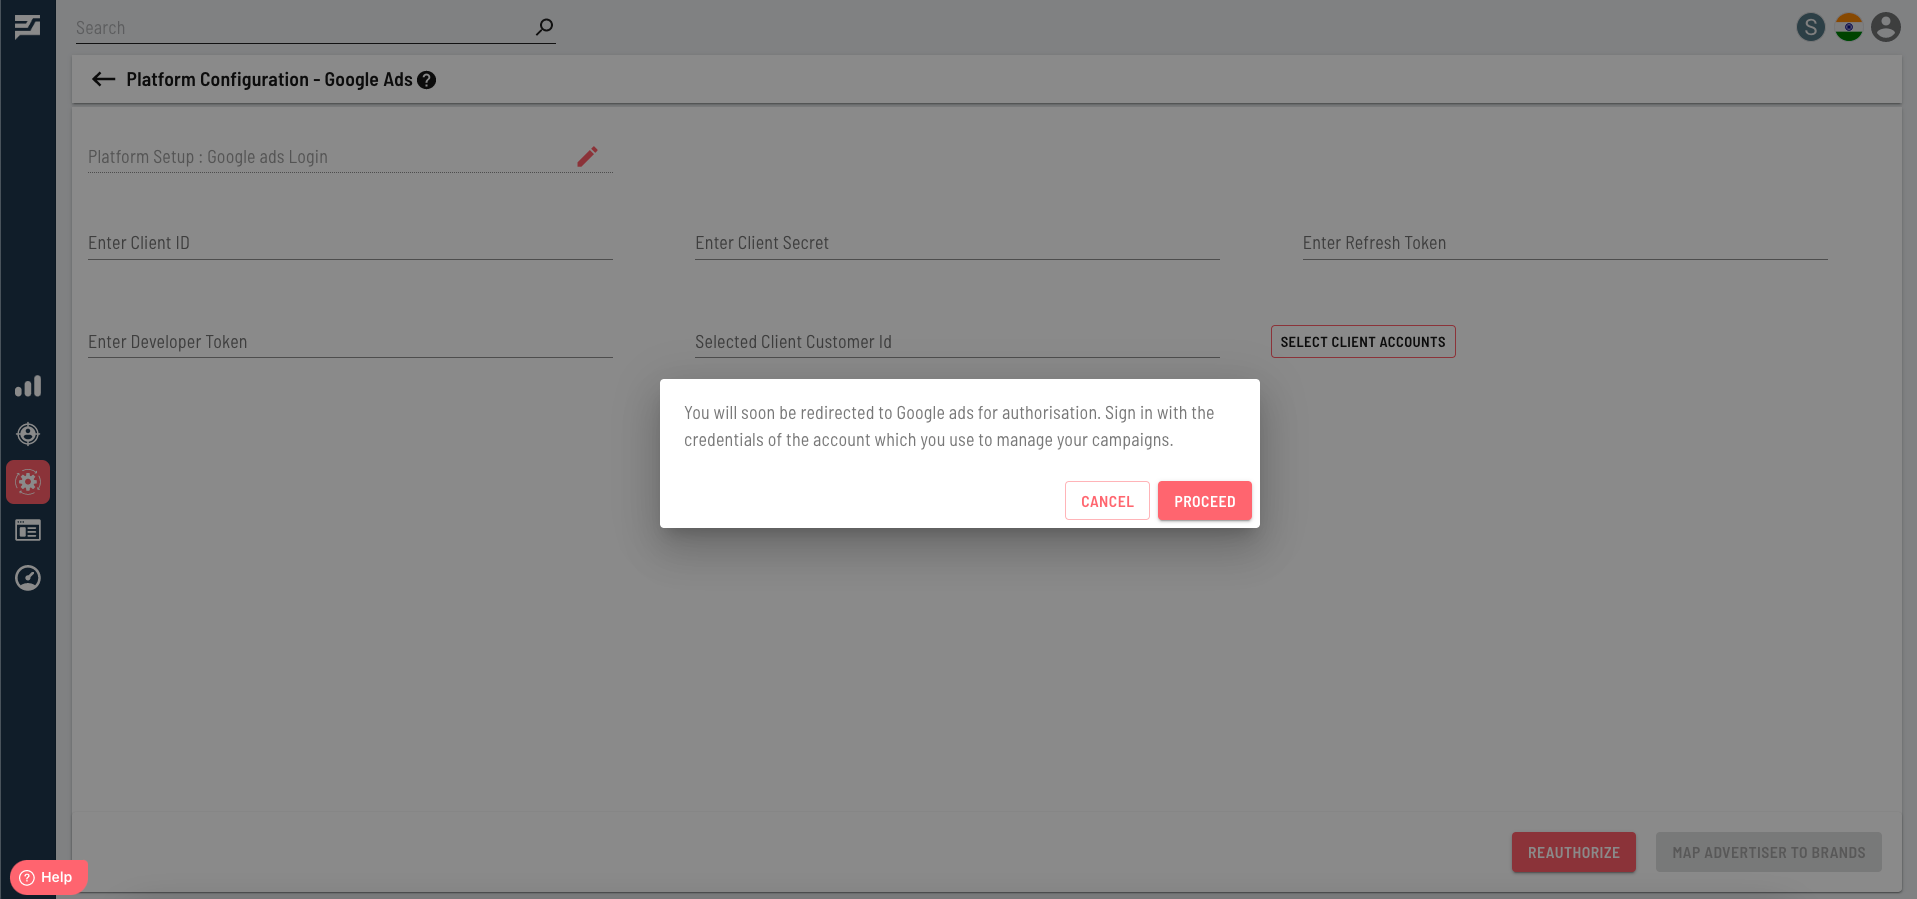Focus the Enter Client ID field

coord(350,243)
